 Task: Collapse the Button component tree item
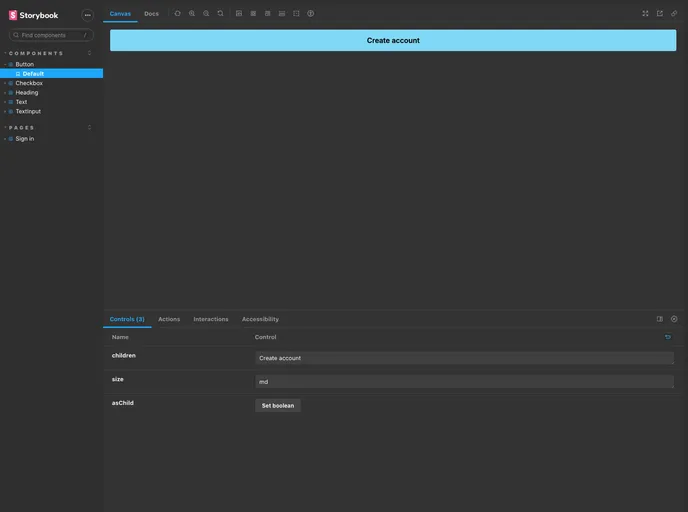(x=25, y=64)
